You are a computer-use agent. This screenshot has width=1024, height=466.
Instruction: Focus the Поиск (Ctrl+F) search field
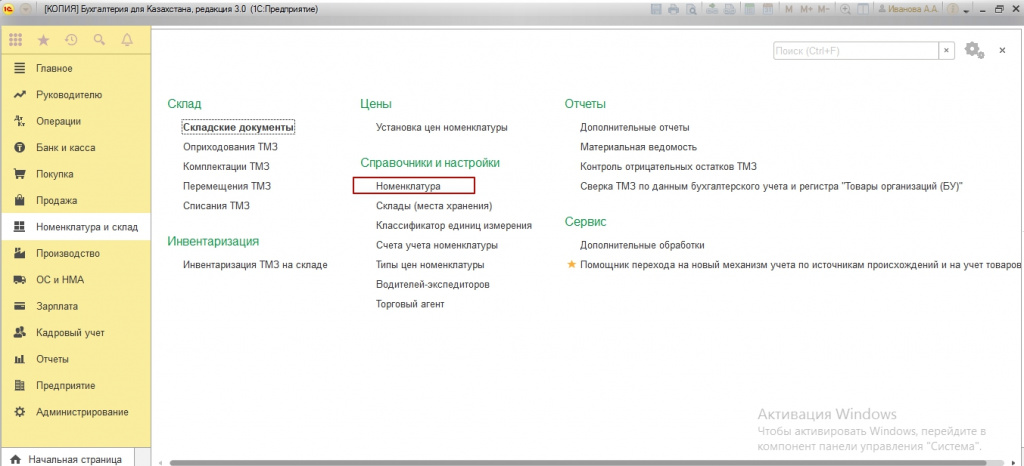[x=856, y=51]
